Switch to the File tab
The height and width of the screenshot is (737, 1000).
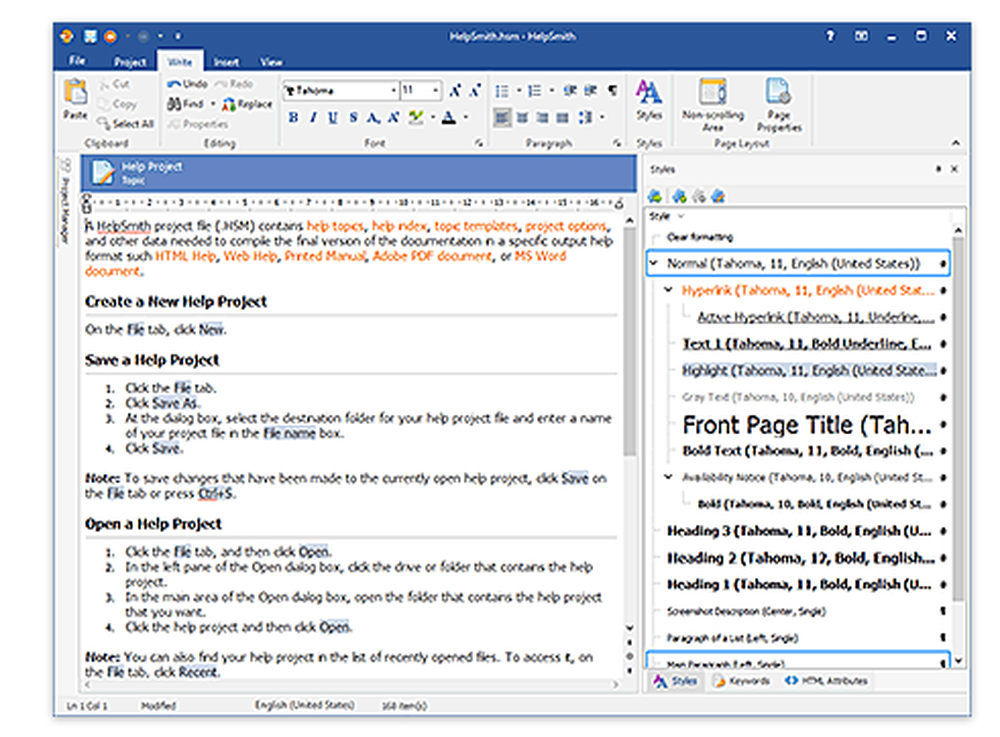(77, 61)
